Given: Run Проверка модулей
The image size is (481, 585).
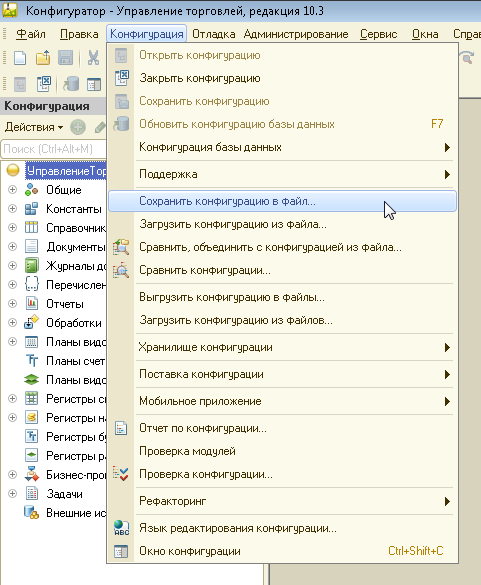Looking at the screenshot, I should tap(282, 451).
